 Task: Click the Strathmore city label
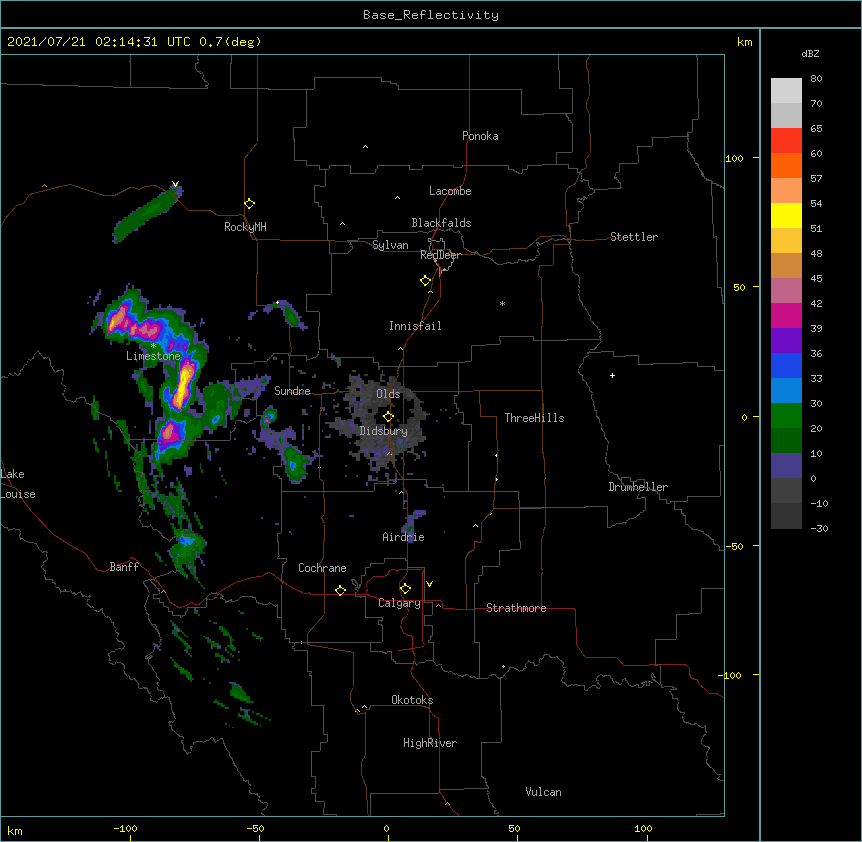(x=516, y=608)
